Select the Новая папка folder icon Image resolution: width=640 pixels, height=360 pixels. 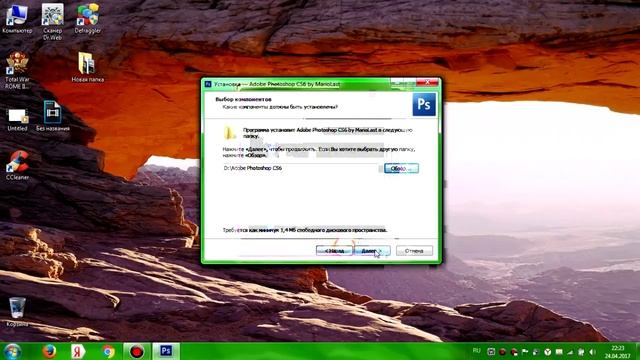87,67
